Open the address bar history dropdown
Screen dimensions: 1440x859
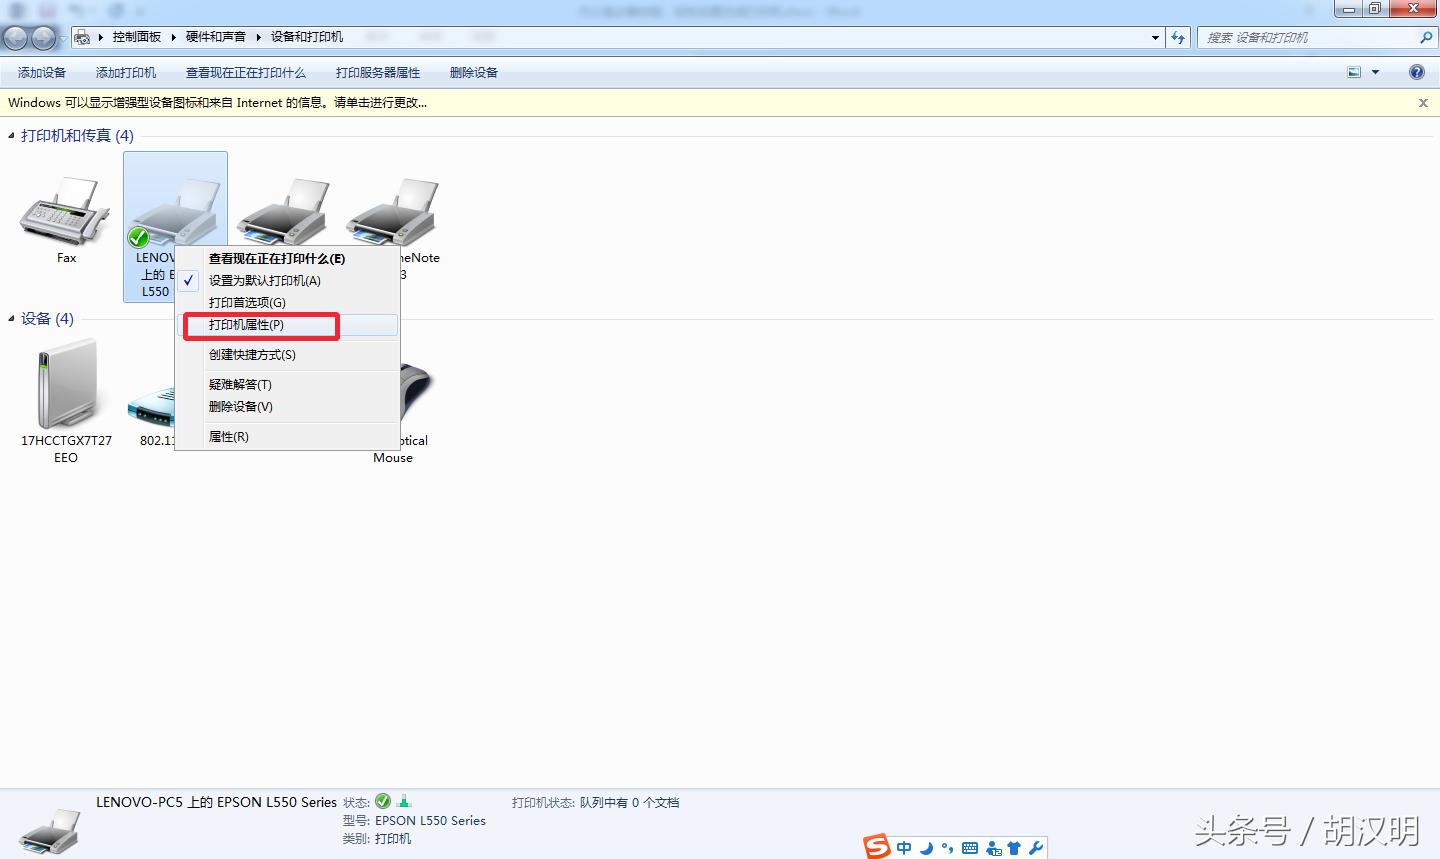pyautogui.click(x=1156, y=38)
